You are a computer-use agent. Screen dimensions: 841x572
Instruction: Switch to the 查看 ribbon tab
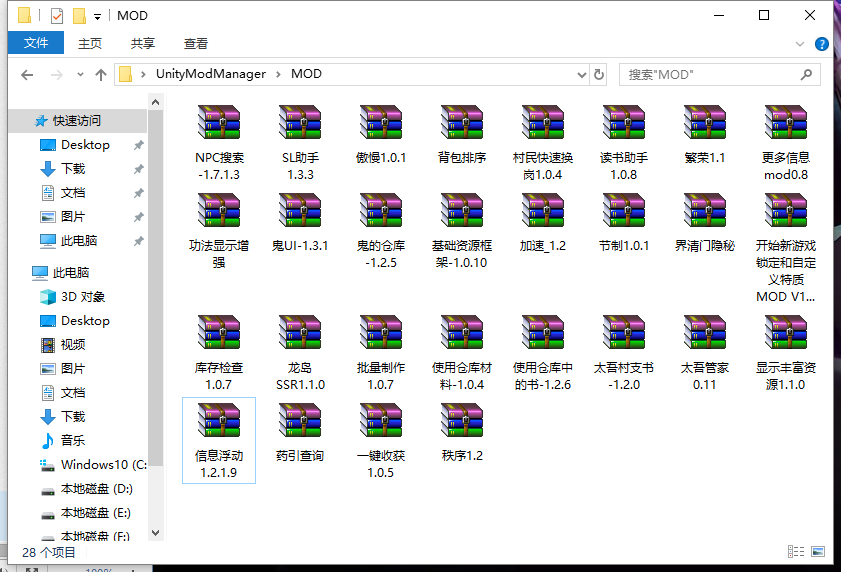click(196, 43)
